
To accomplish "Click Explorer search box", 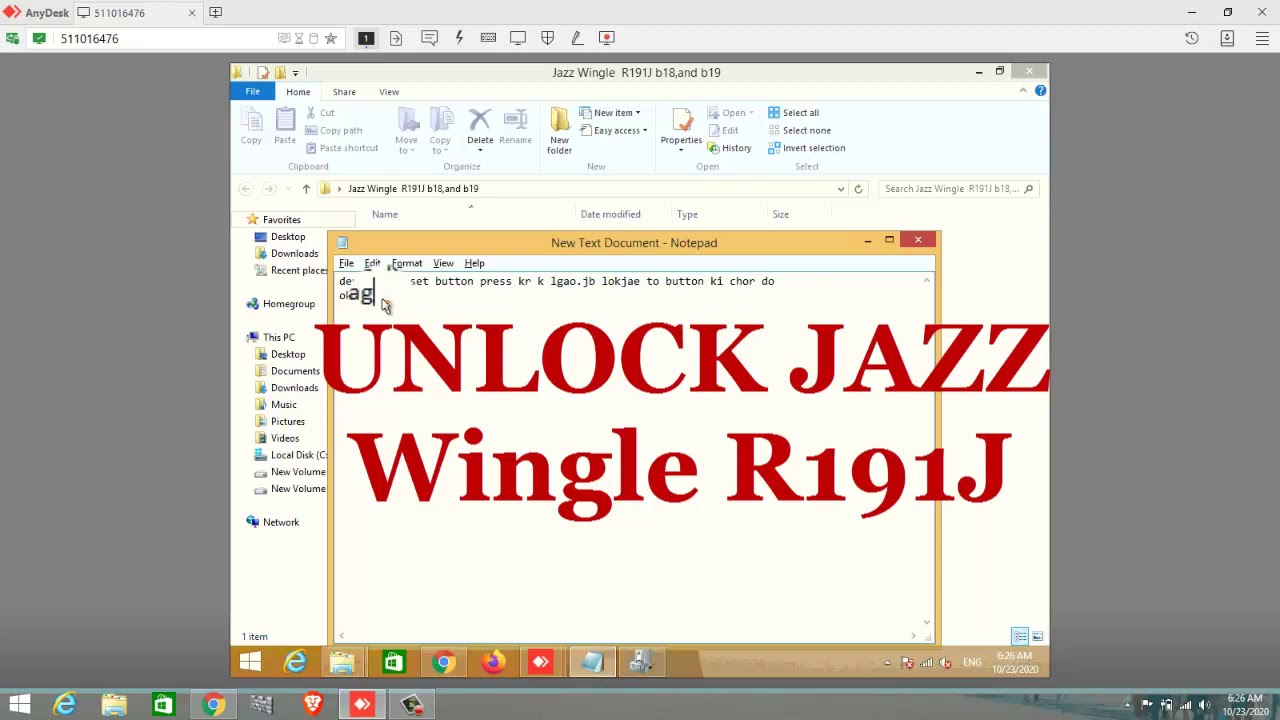I will [x=958, y=188].
